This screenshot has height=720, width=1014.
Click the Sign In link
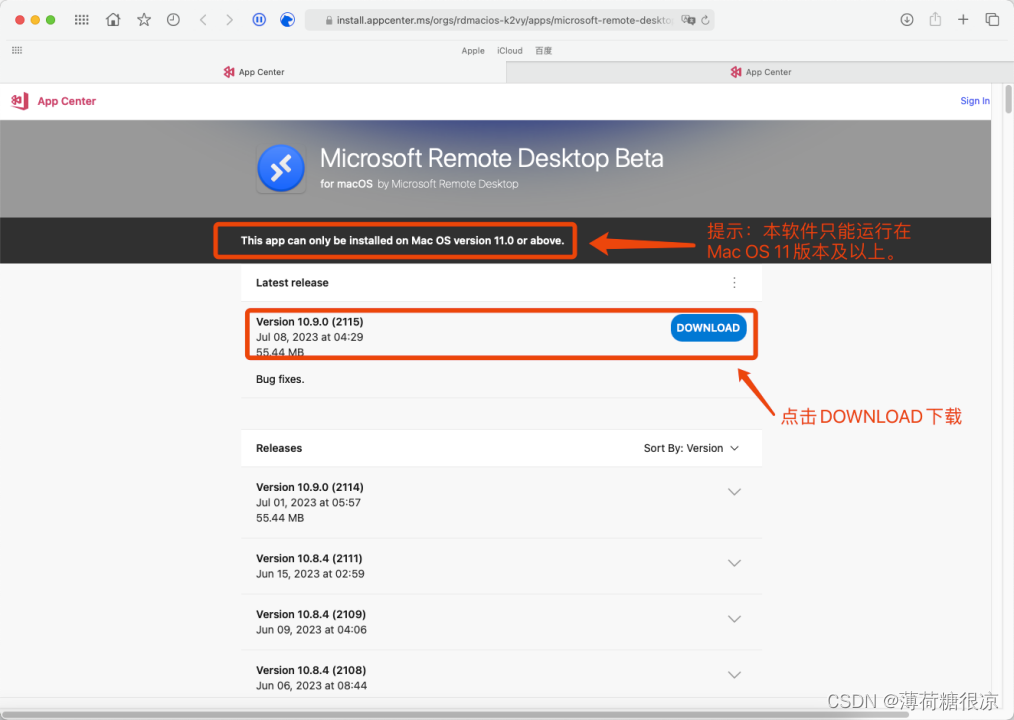974,101
